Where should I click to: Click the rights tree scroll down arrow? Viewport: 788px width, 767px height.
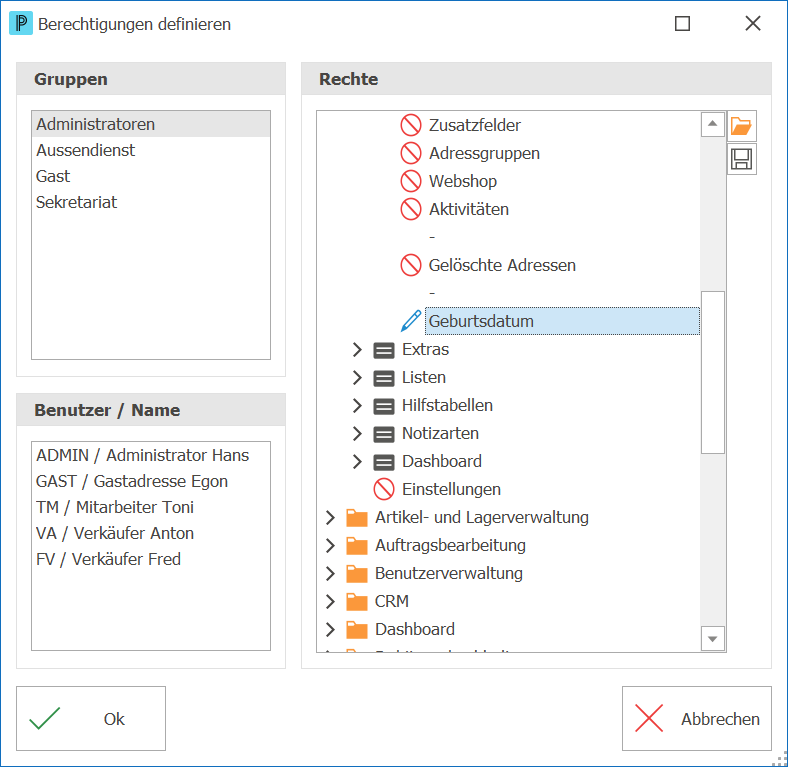click(713, 639)
